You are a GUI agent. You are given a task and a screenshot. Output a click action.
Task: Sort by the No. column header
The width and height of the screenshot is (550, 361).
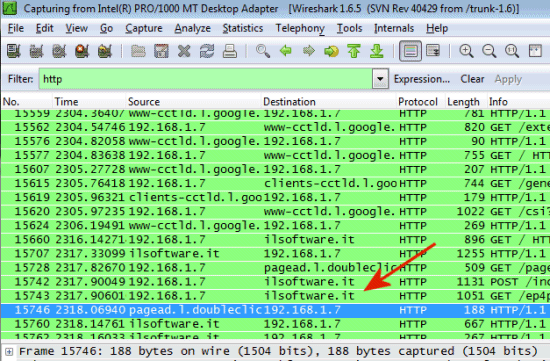[27, 102]
